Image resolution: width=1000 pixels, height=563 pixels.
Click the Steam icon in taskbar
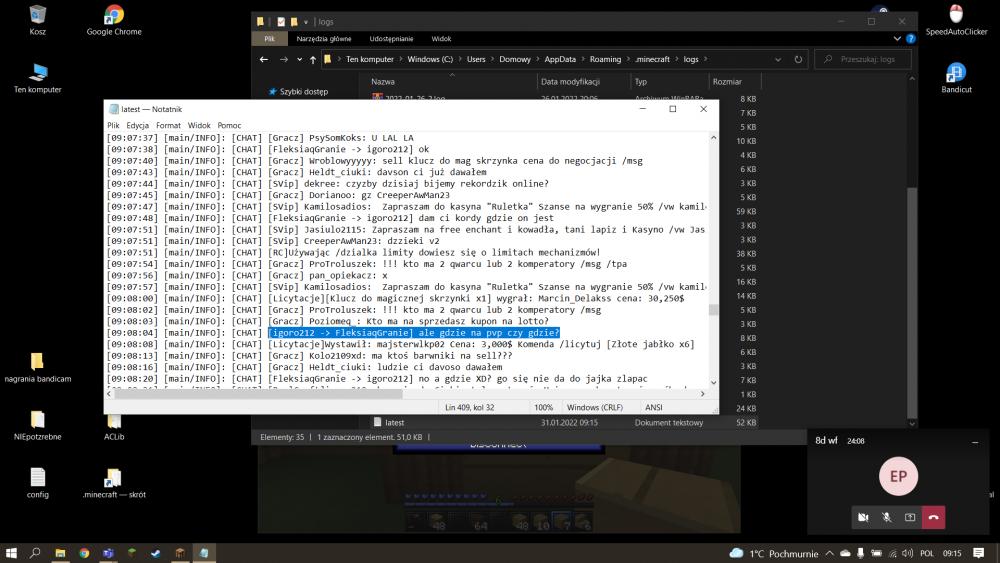[155, 553]
